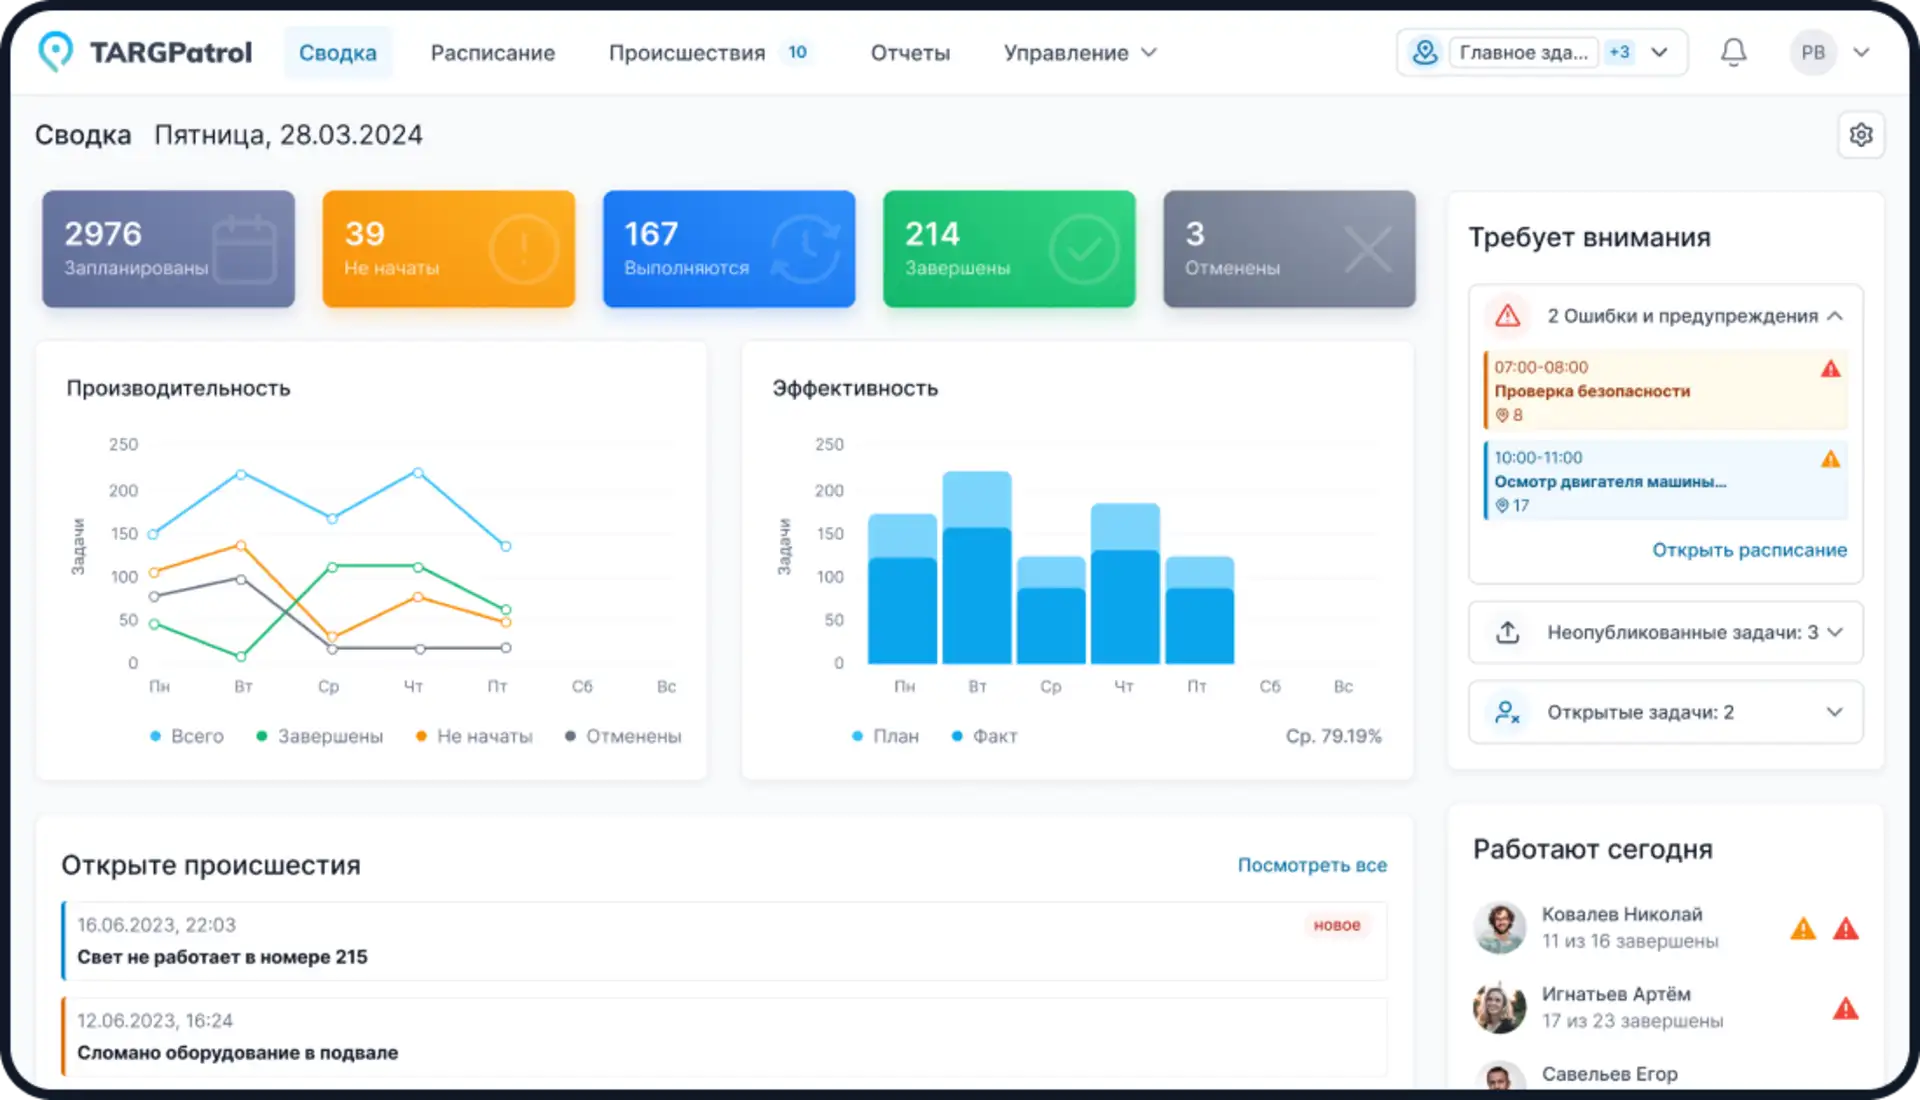This screenshot has width=1920, height=1100.
Task: Switch to the Расписание tab
Action: [493, 52]
